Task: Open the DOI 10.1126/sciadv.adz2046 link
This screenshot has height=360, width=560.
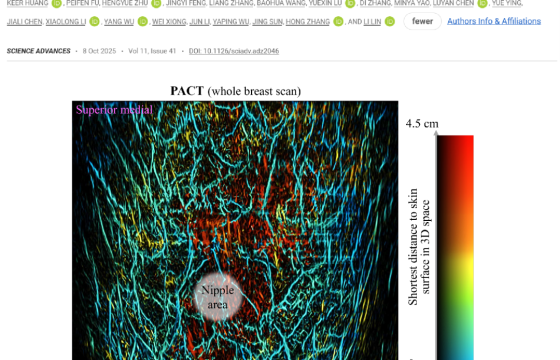Action: click(x=234, y=51)
